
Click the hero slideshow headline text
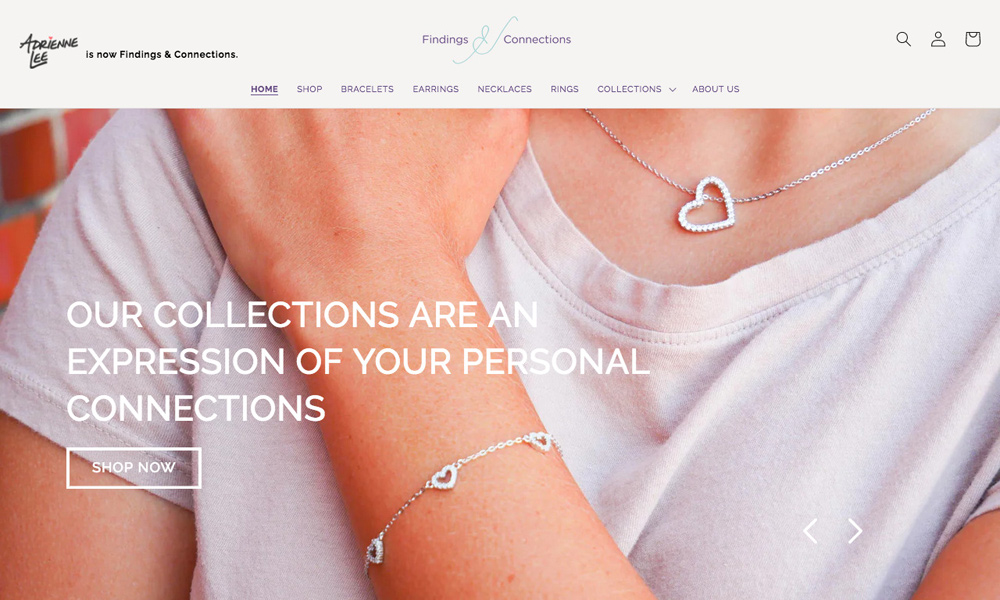coord(358,362)
